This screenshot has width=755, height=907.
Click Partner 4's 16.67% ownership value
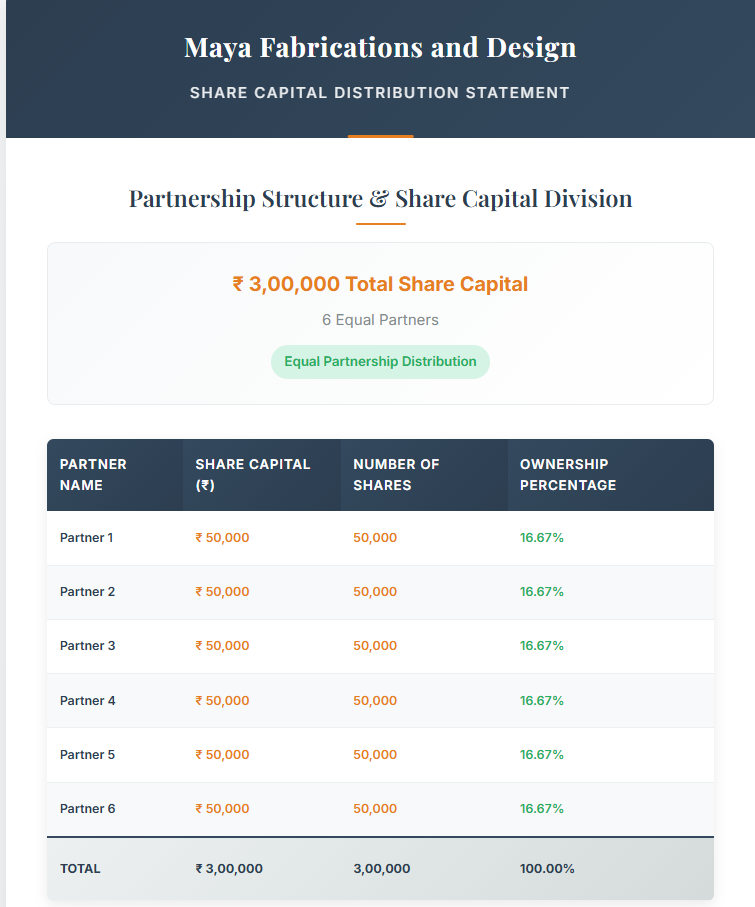coord(542,701)
